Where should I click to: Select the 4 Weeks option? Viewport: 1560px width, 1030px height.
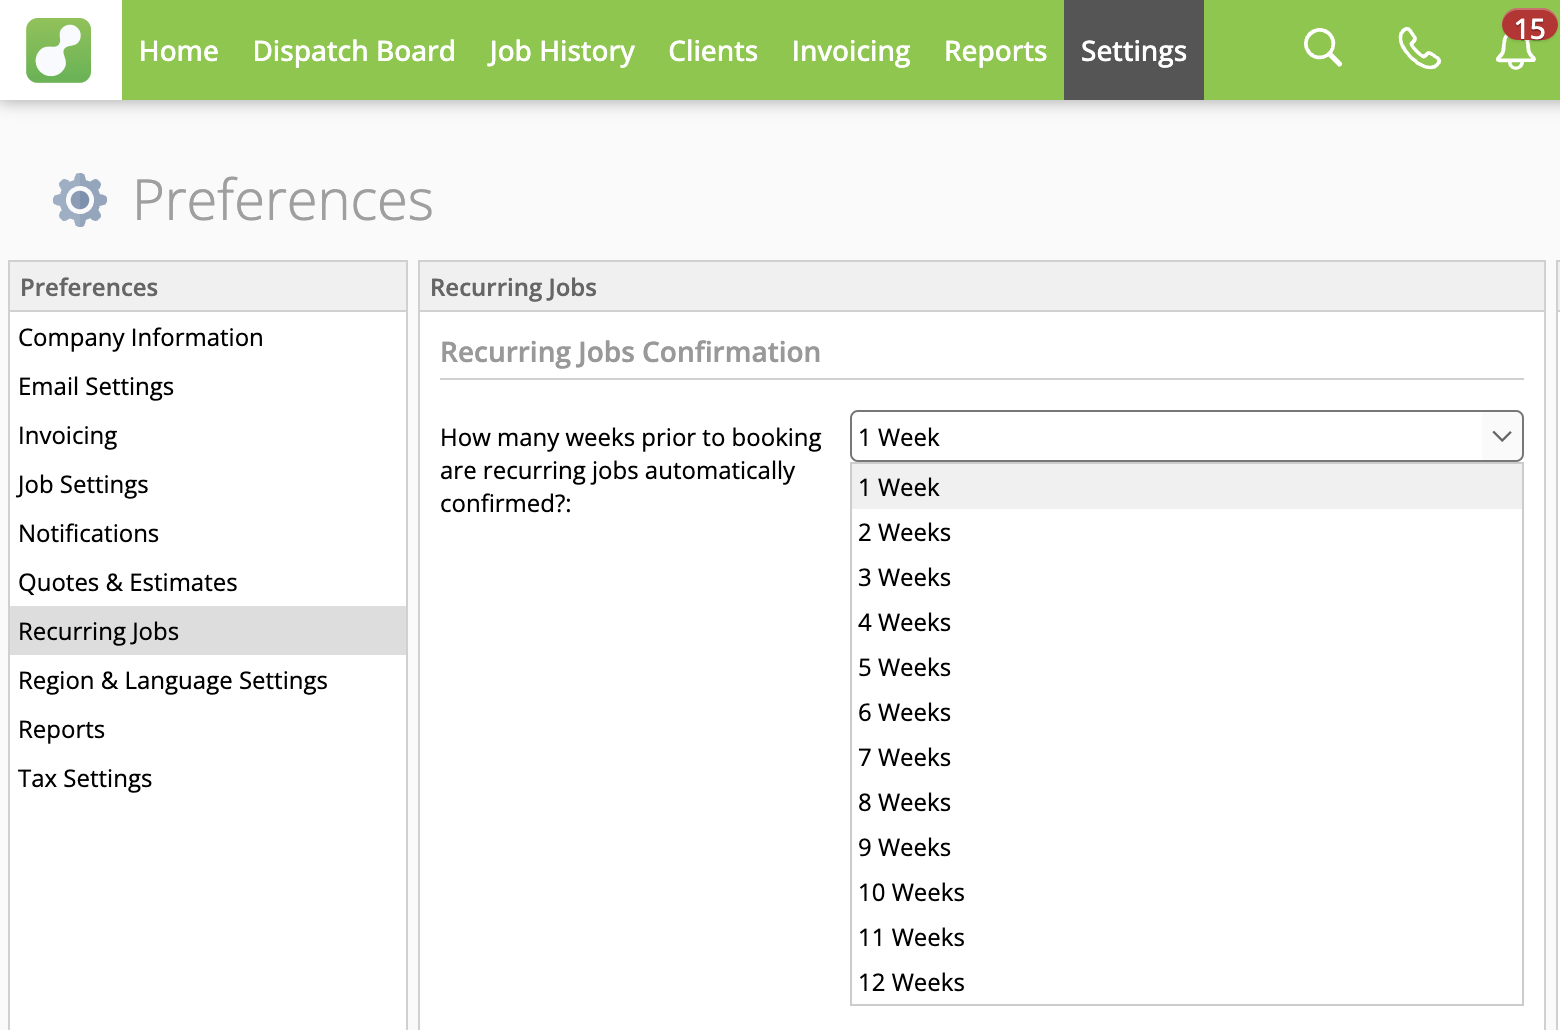[904, 622]
